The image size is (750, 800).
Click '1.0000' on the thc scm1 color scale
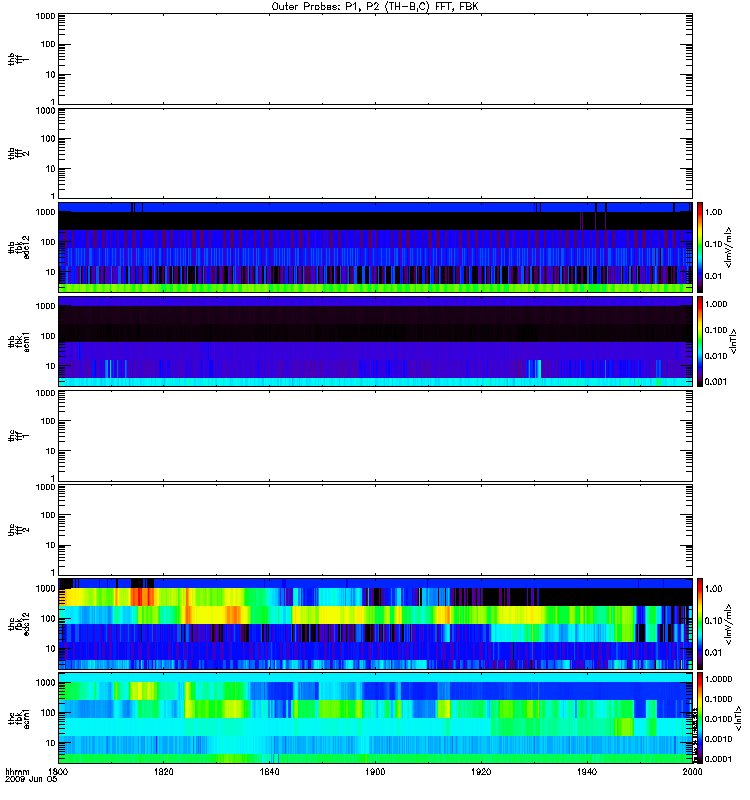tap(718, 679)
